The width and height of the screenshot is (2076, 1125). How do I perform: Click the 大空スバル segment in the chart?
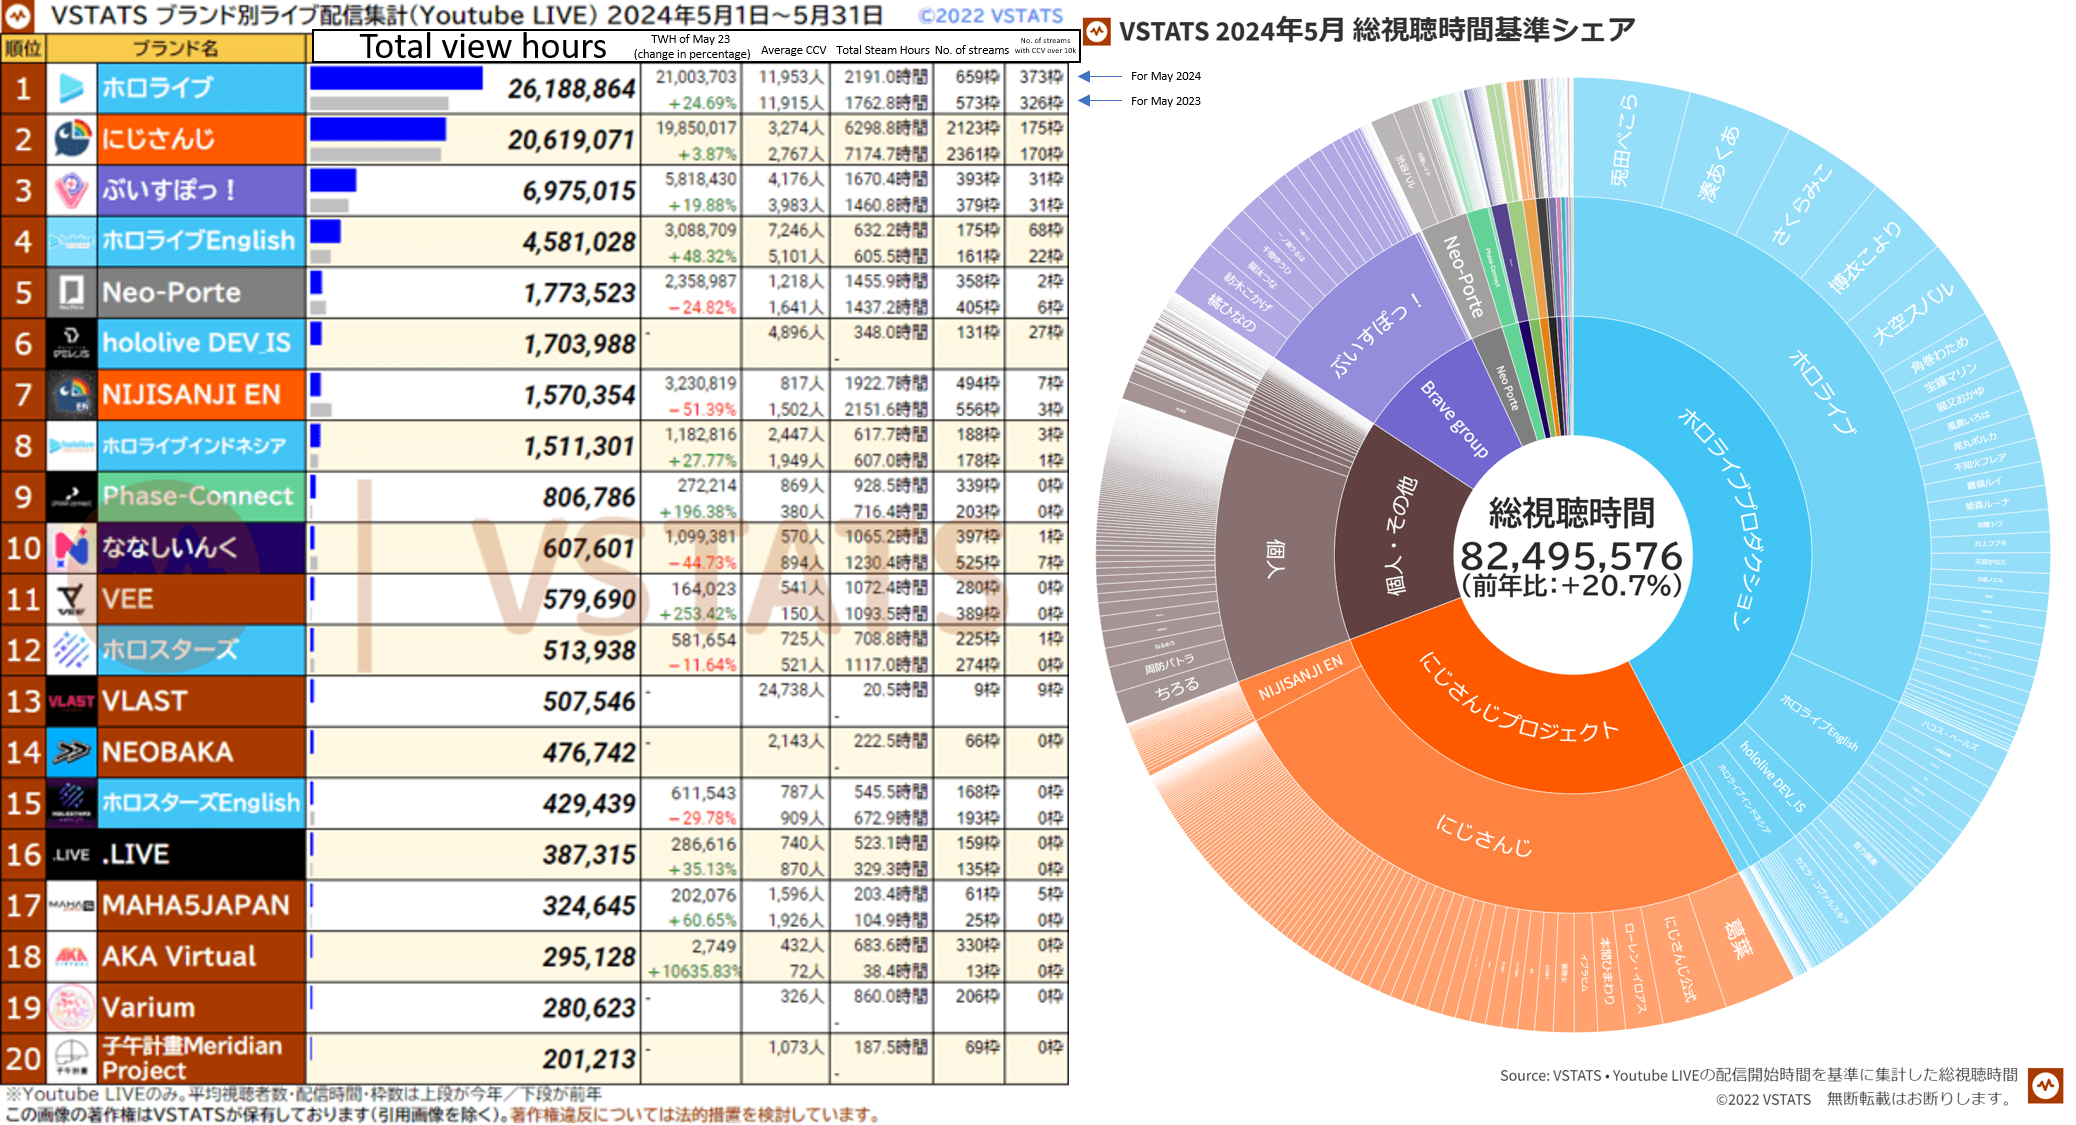pos(1911,314)
